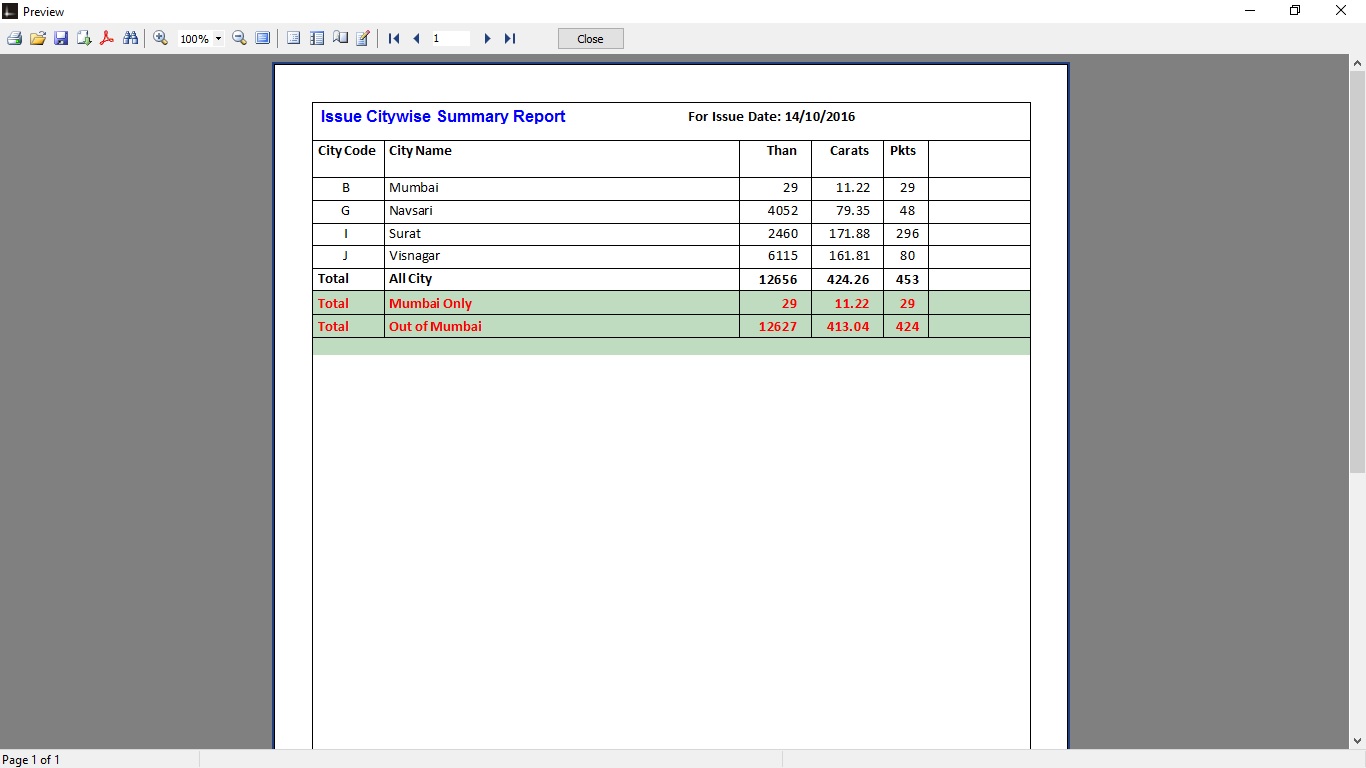Screen dimensions: 1366x768
Task: Click scrollbar down arrow
Action: click(x=1357, y=741)
